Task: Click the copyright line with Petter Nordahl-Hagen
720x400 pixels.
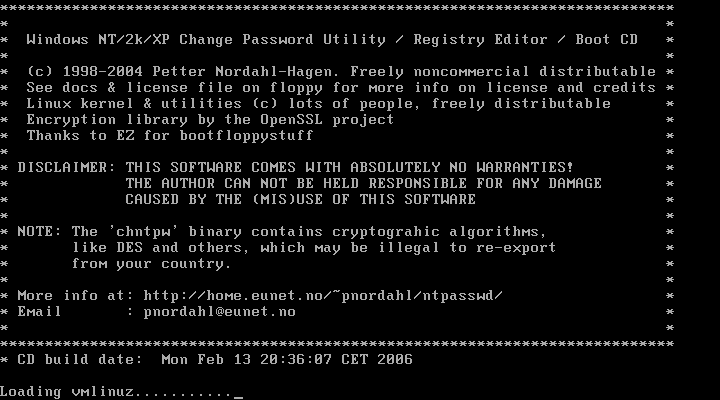Action: click(341, 72)
